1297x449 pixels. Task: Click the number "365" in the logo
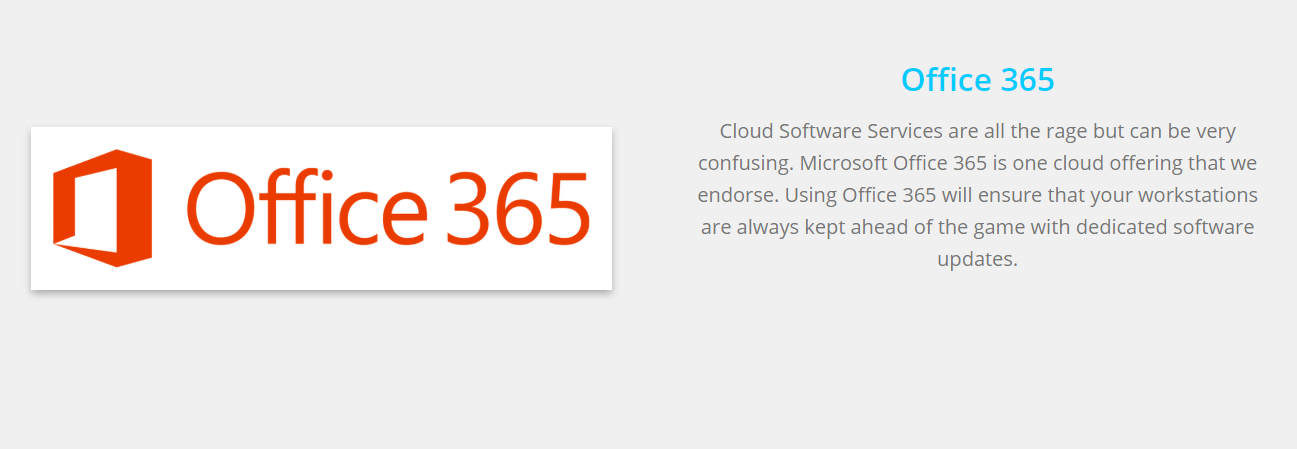coord(517,208)
